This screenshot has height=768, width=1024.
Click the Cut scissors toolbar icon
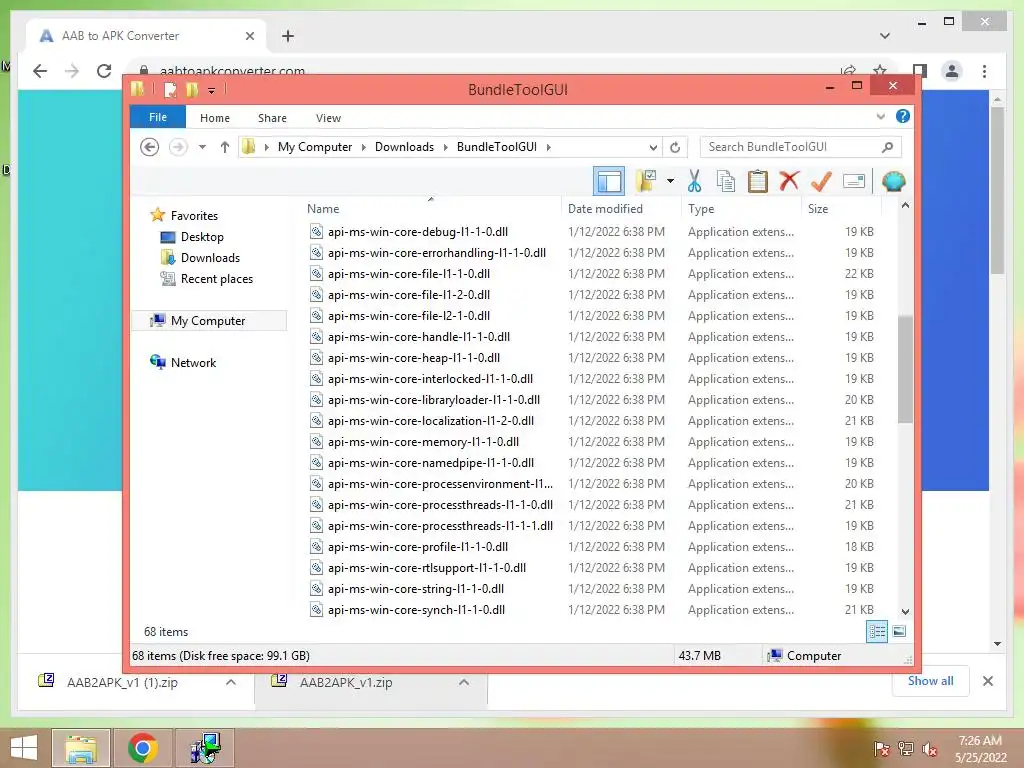[x=694, y=181]
